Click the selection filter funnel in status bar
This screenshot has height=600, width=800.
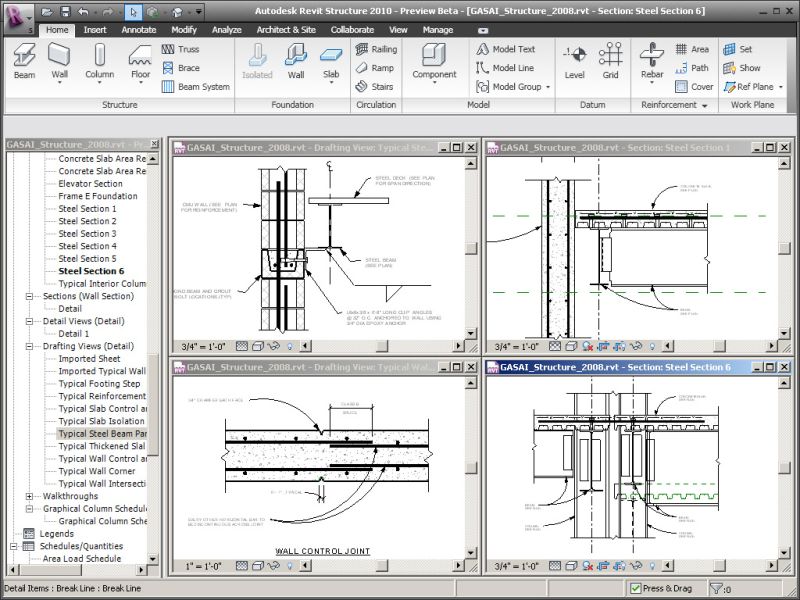pyautogui.click(x=716, y=588)
